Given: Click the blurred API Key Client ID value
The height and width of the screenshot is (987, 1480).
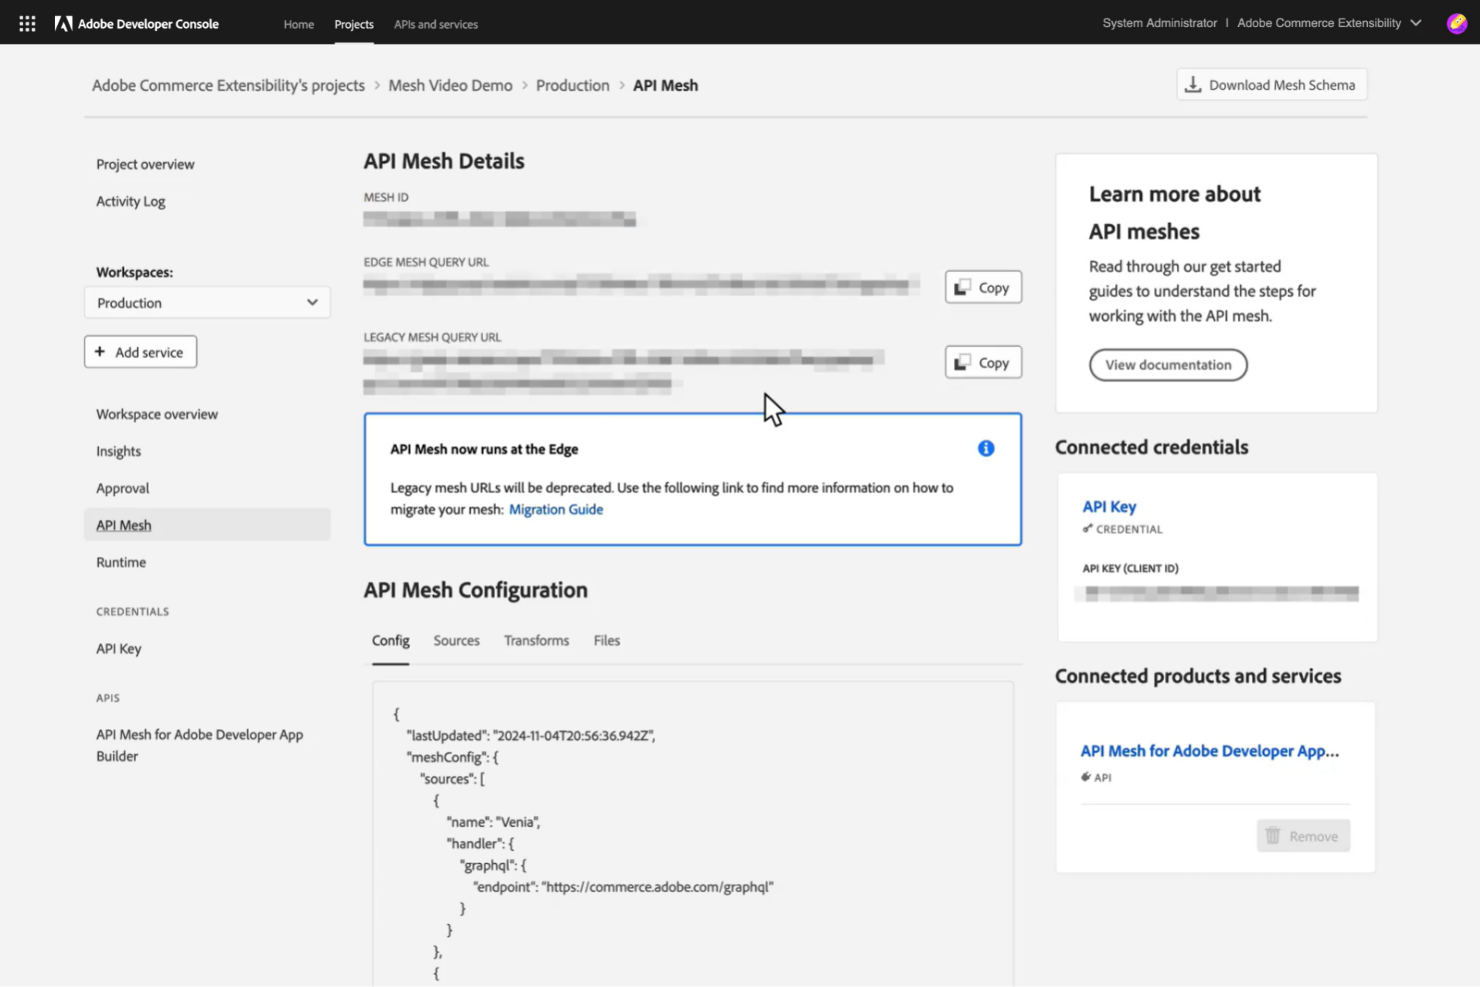Looking at the screenshot, I should tap(1217, 592).
